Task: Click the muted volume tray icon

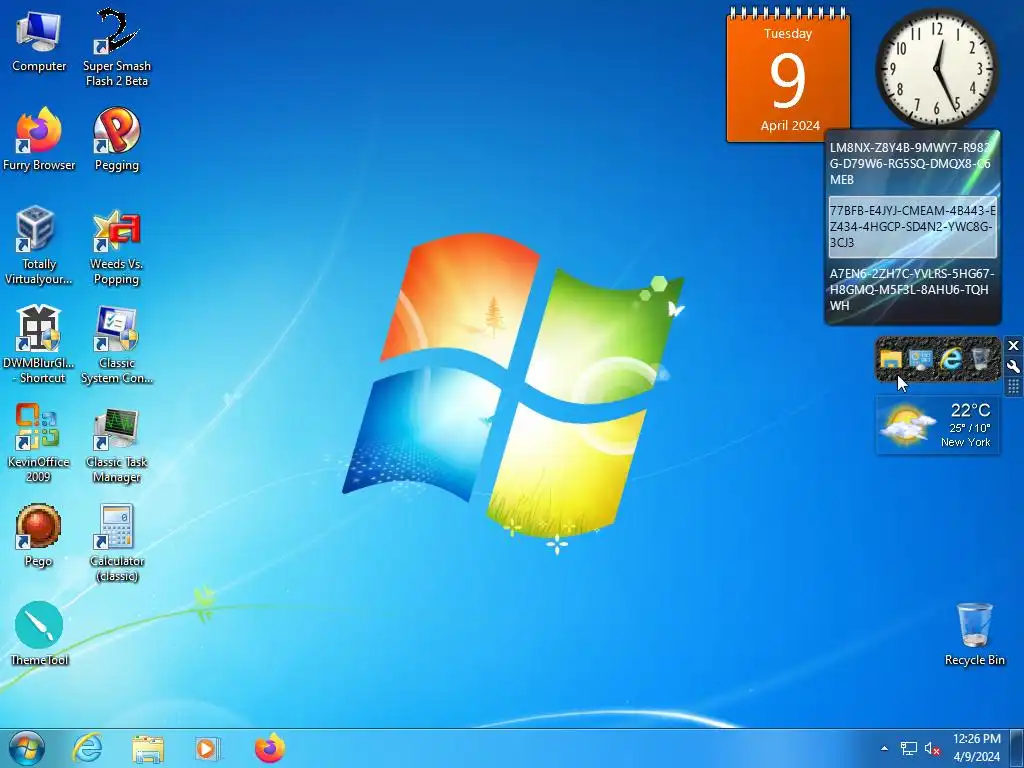Action: pyautogui.click(x=932, y=748)
